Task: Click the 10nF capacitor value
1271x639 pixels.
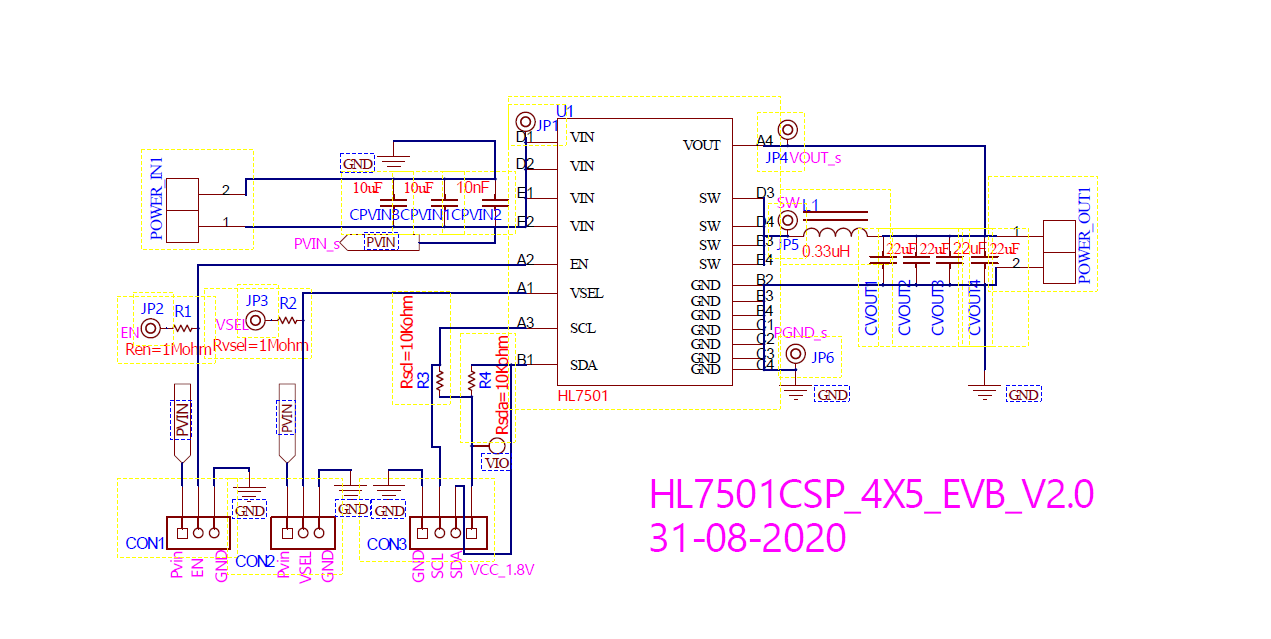Action: tap(473, 187)
